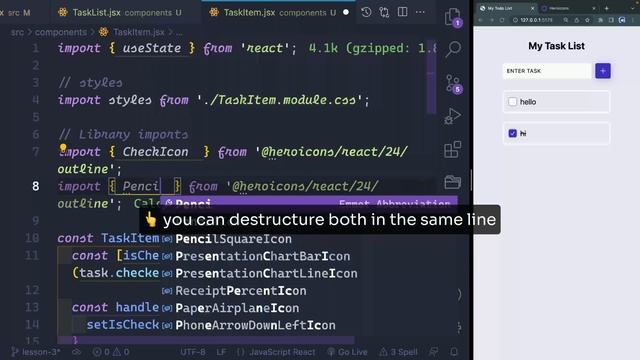Click 'CheckIcon' on line 7

156,152
